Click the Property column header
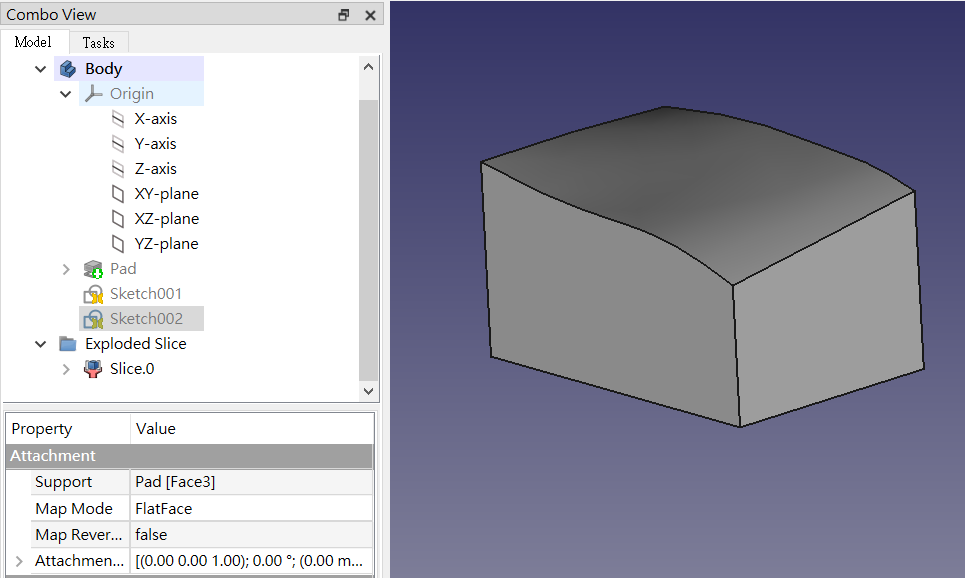 click(x=68, y=428)
